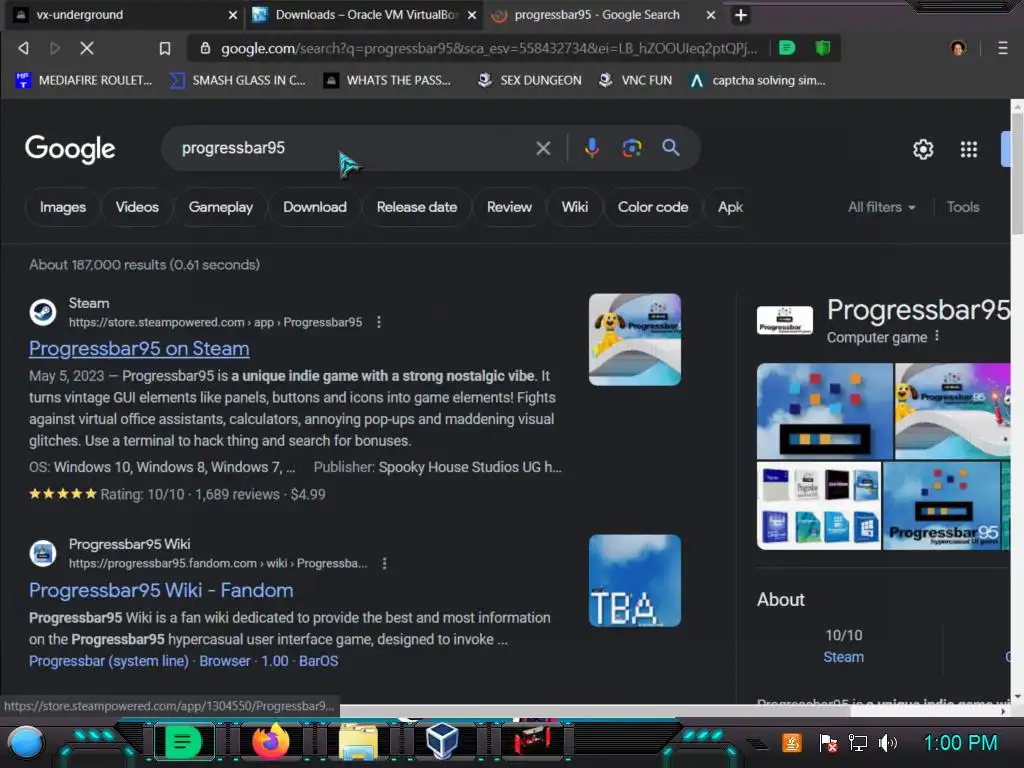Select the Wiki filter chip
Screen dimensions: 1024x768
pyautogui.click(x=575, y=207)
